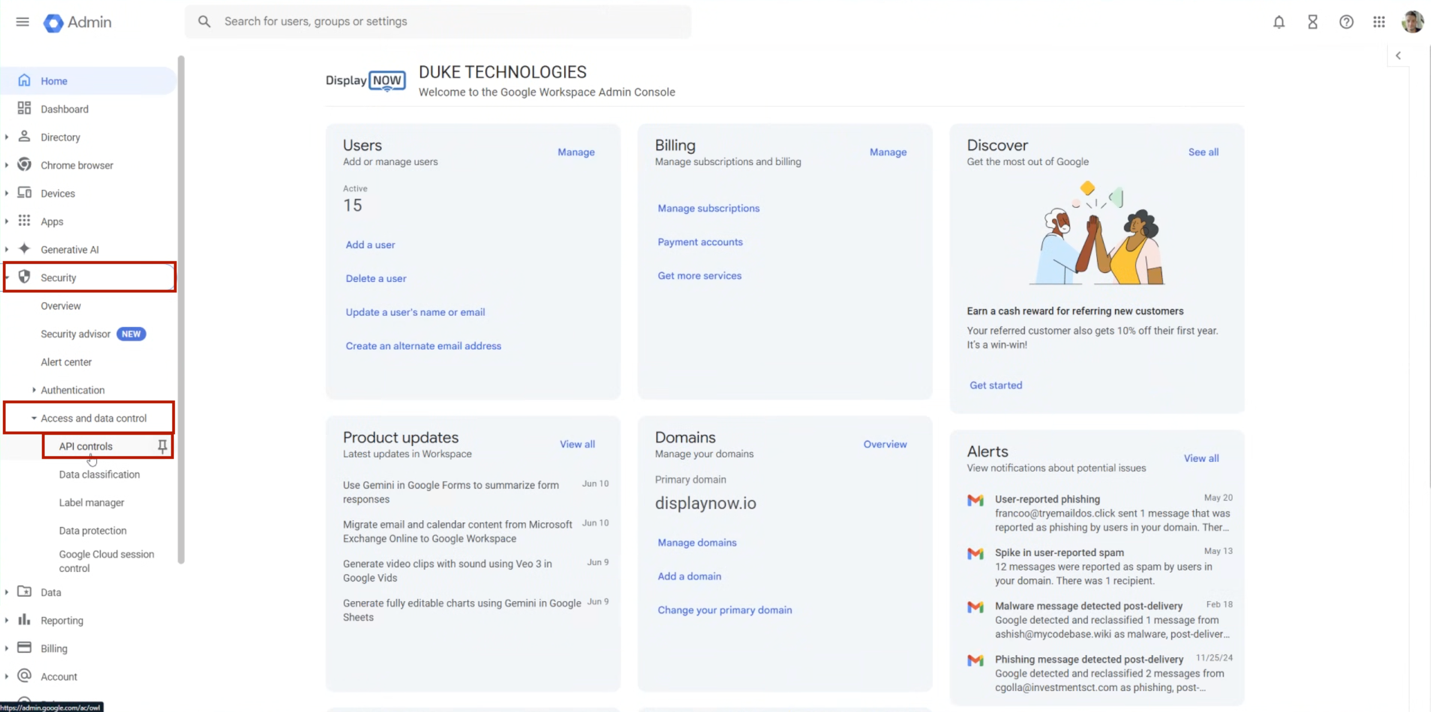Viewport: 1431px width, 712px height.
Task: Click the Reporting bar chart icon
Action: (24, 619)
